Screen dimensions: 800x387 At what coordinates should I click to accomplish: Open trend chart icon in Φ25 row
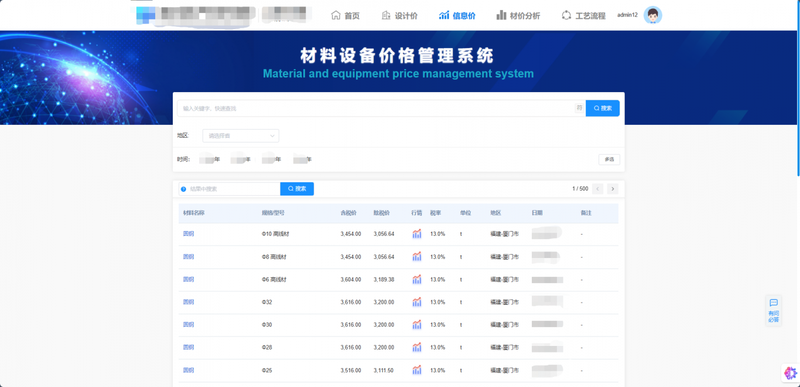pyautogui.click(x=417, y=370)
